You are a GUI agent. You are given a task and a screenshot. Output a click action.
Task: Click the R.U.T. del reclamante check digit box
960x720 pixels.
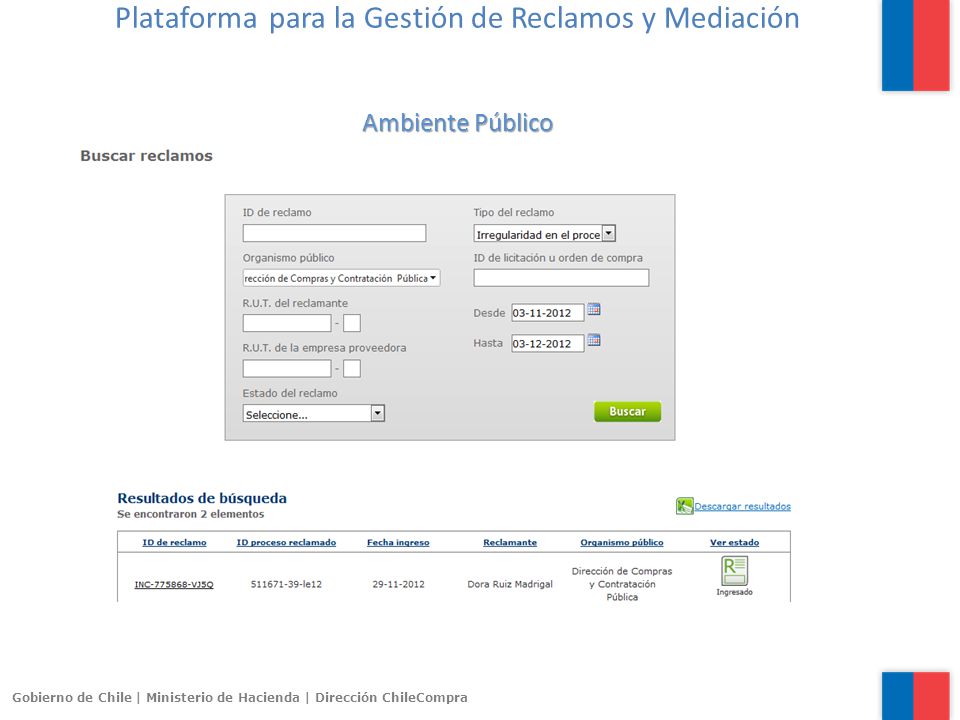(352, 323)
